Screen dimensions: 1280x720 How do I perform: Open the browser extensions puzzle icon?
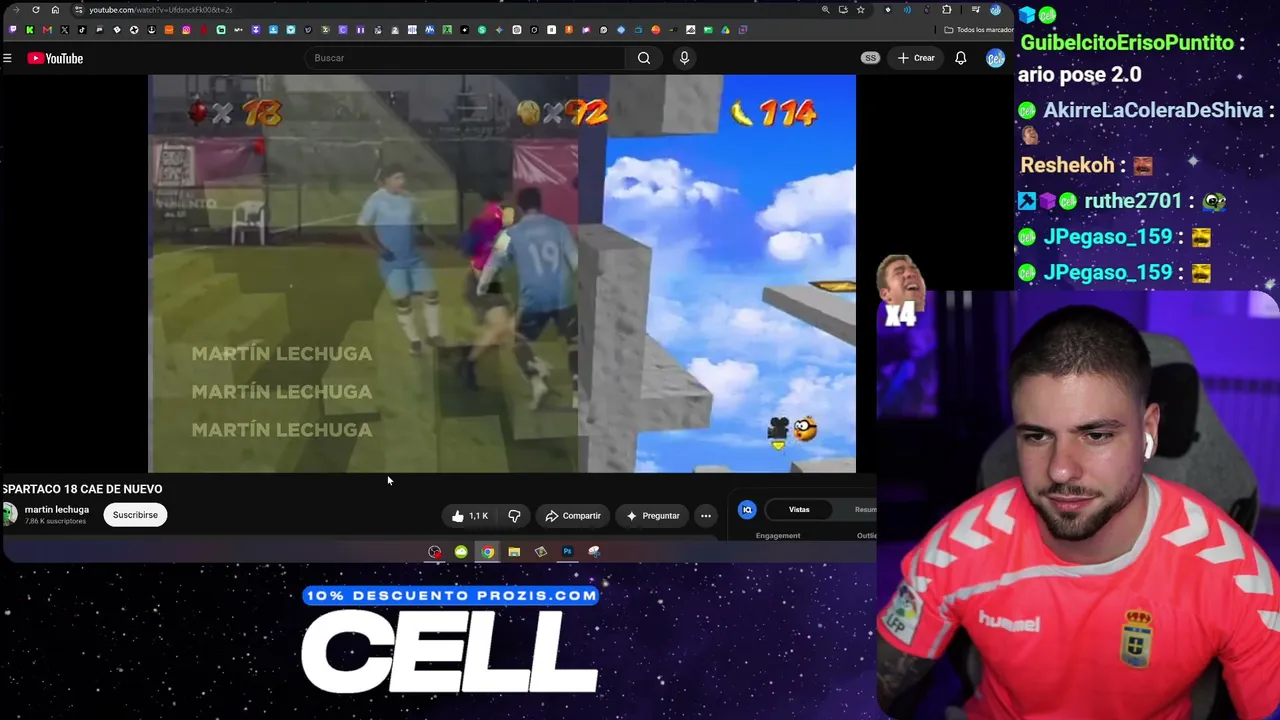pos(947,10)
